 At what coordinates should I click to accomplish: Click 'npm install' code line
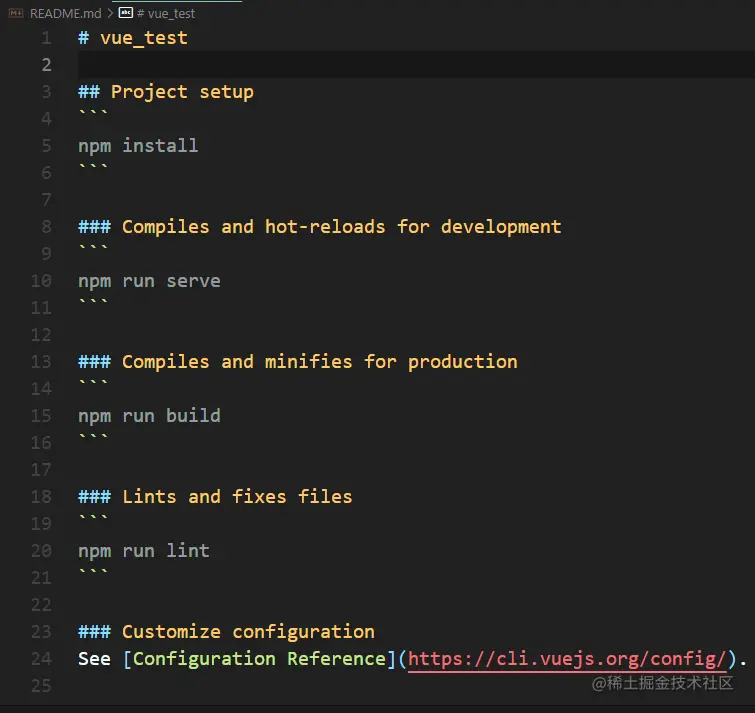click(x=138, y=145)
